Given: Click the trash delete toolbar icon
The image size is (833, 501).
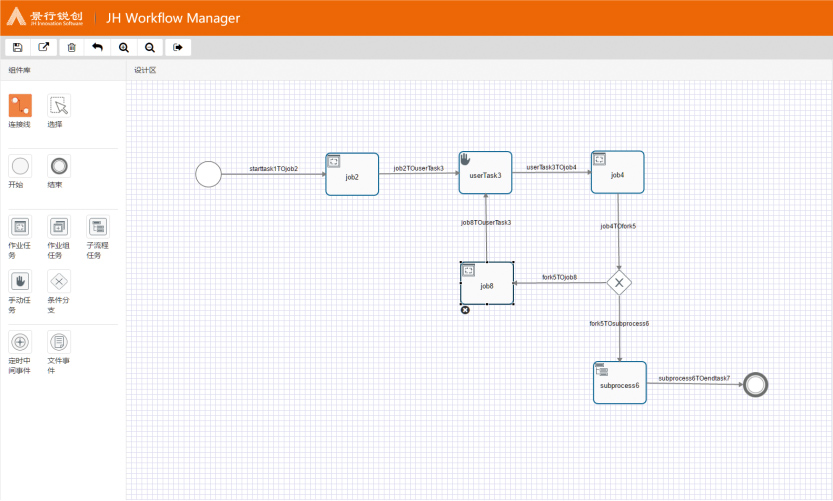Looking at the screenshot, I should coord(71,47).
